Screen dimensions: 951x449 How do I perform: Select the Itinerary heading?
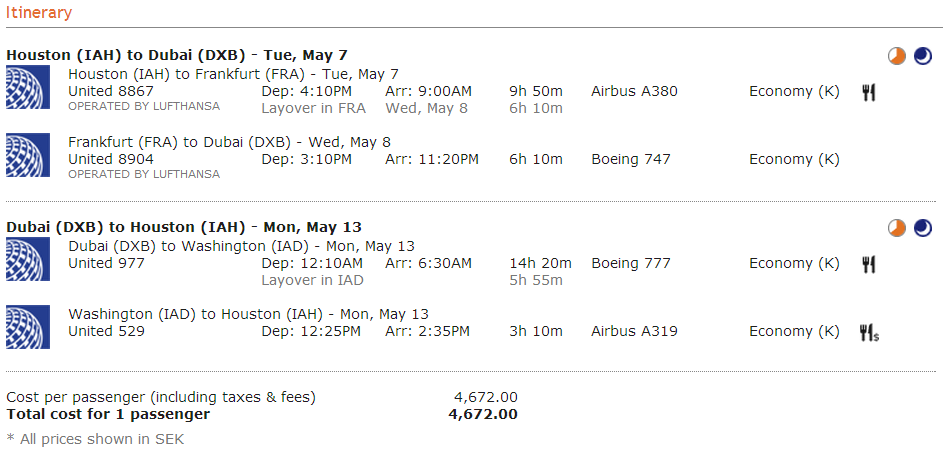(x=39, y=13)
